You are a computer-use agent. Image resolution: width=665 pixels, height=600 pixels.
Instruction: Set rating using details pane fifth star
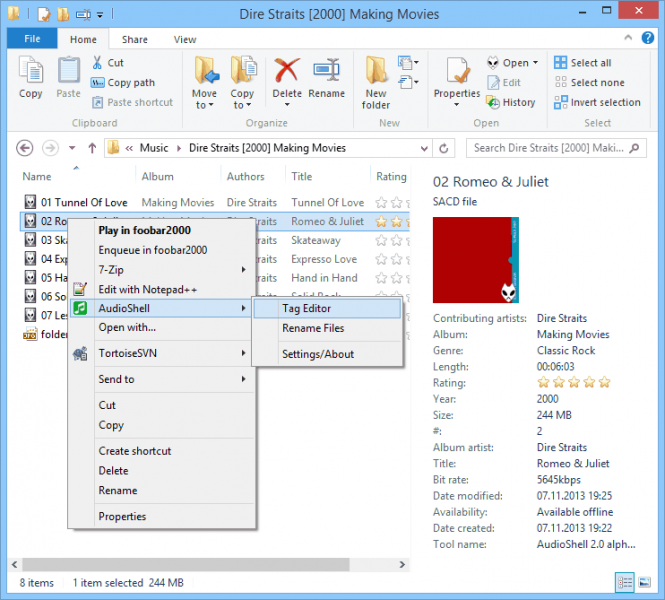click(604, 382)
